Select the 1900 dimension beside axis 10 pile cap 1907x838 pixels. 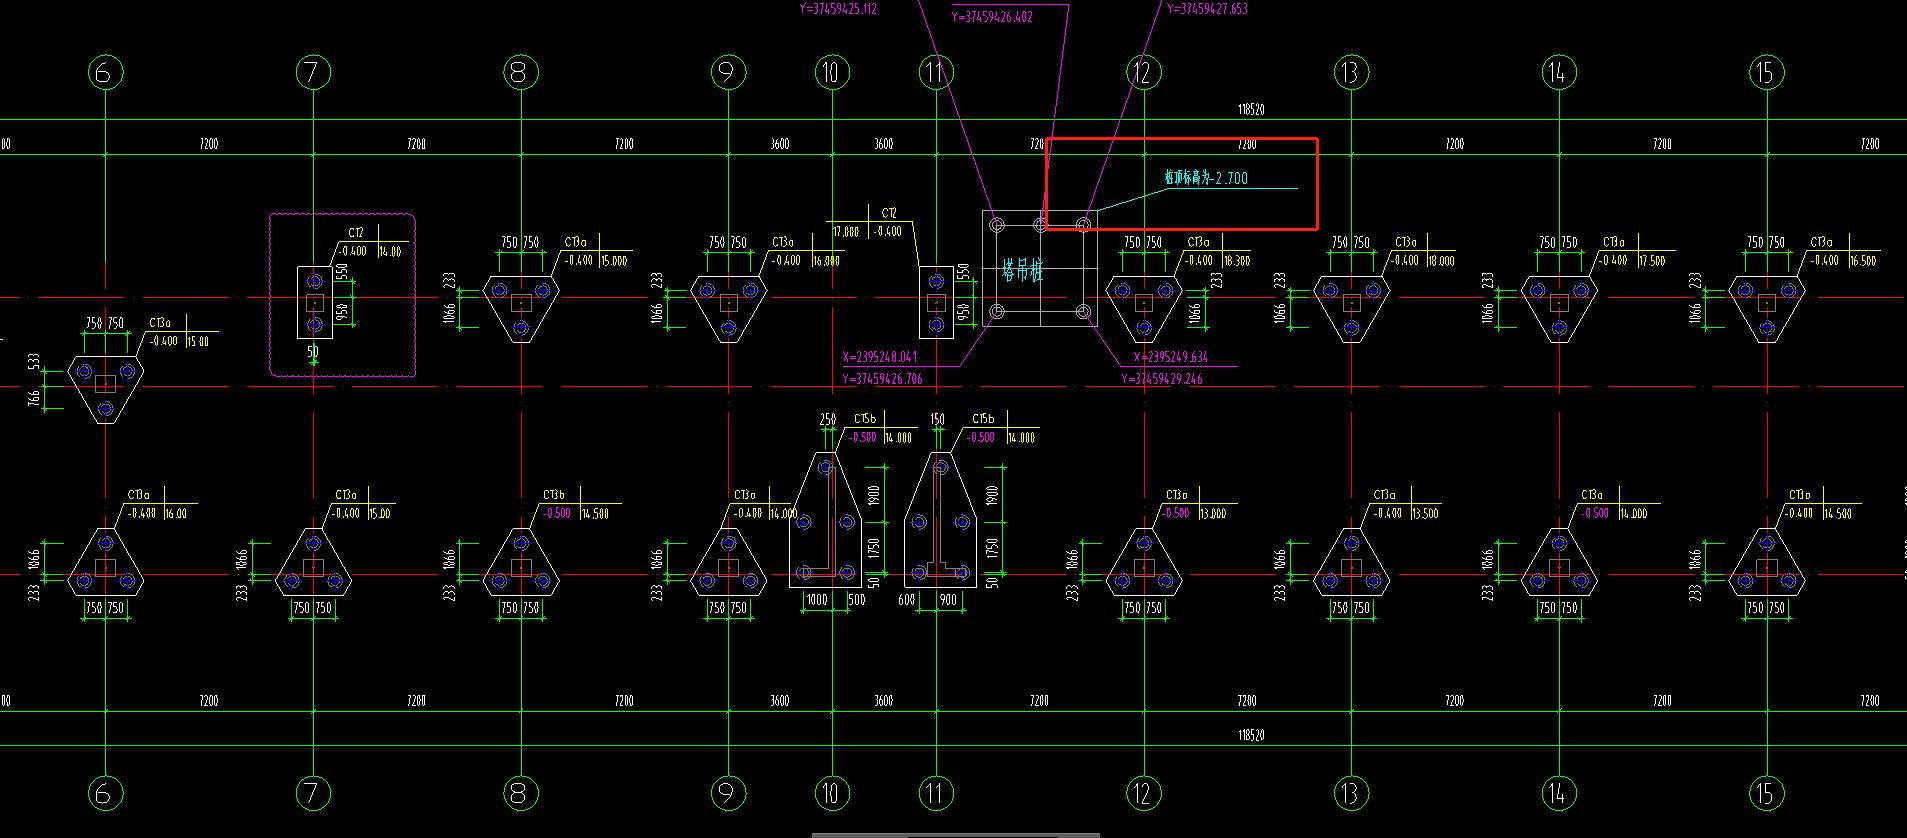(874, 496)
